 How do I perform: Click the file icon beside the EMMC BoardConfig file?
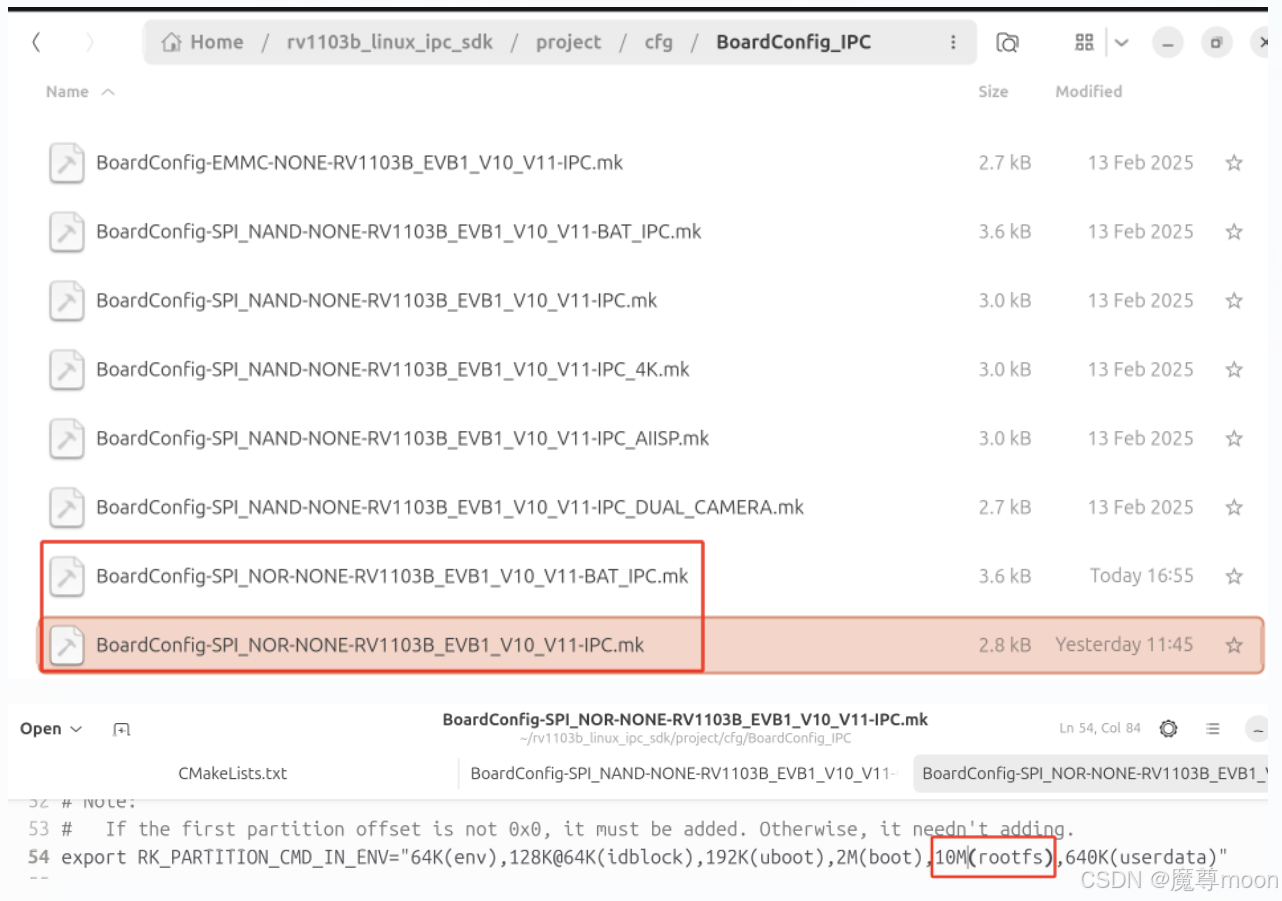[x=66, y=163]
